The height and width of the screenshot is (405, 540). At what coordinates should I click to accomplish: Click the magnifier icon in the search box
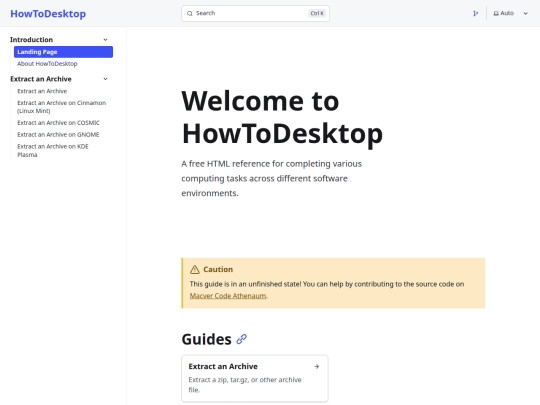click(x=190, y=13)
